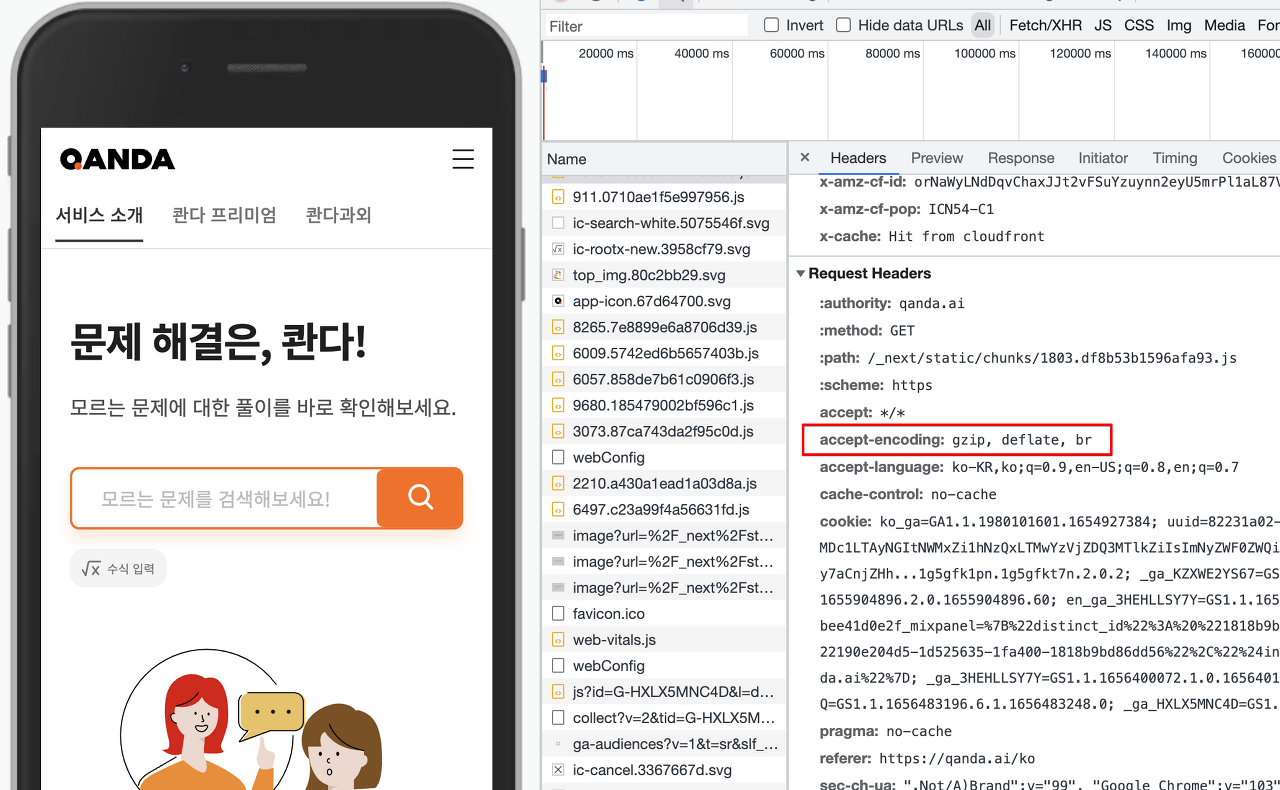Select the 서비스 소개 tab

(99, 215)
